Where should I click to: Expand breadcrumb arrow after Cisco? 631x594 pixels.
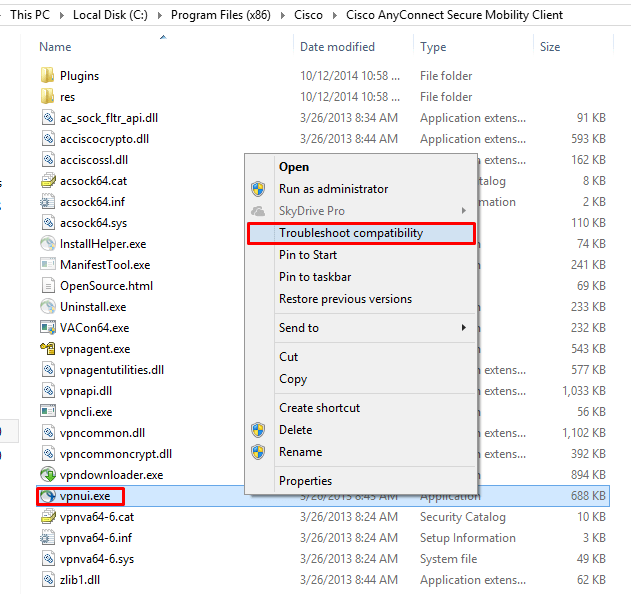coord(334,15)
